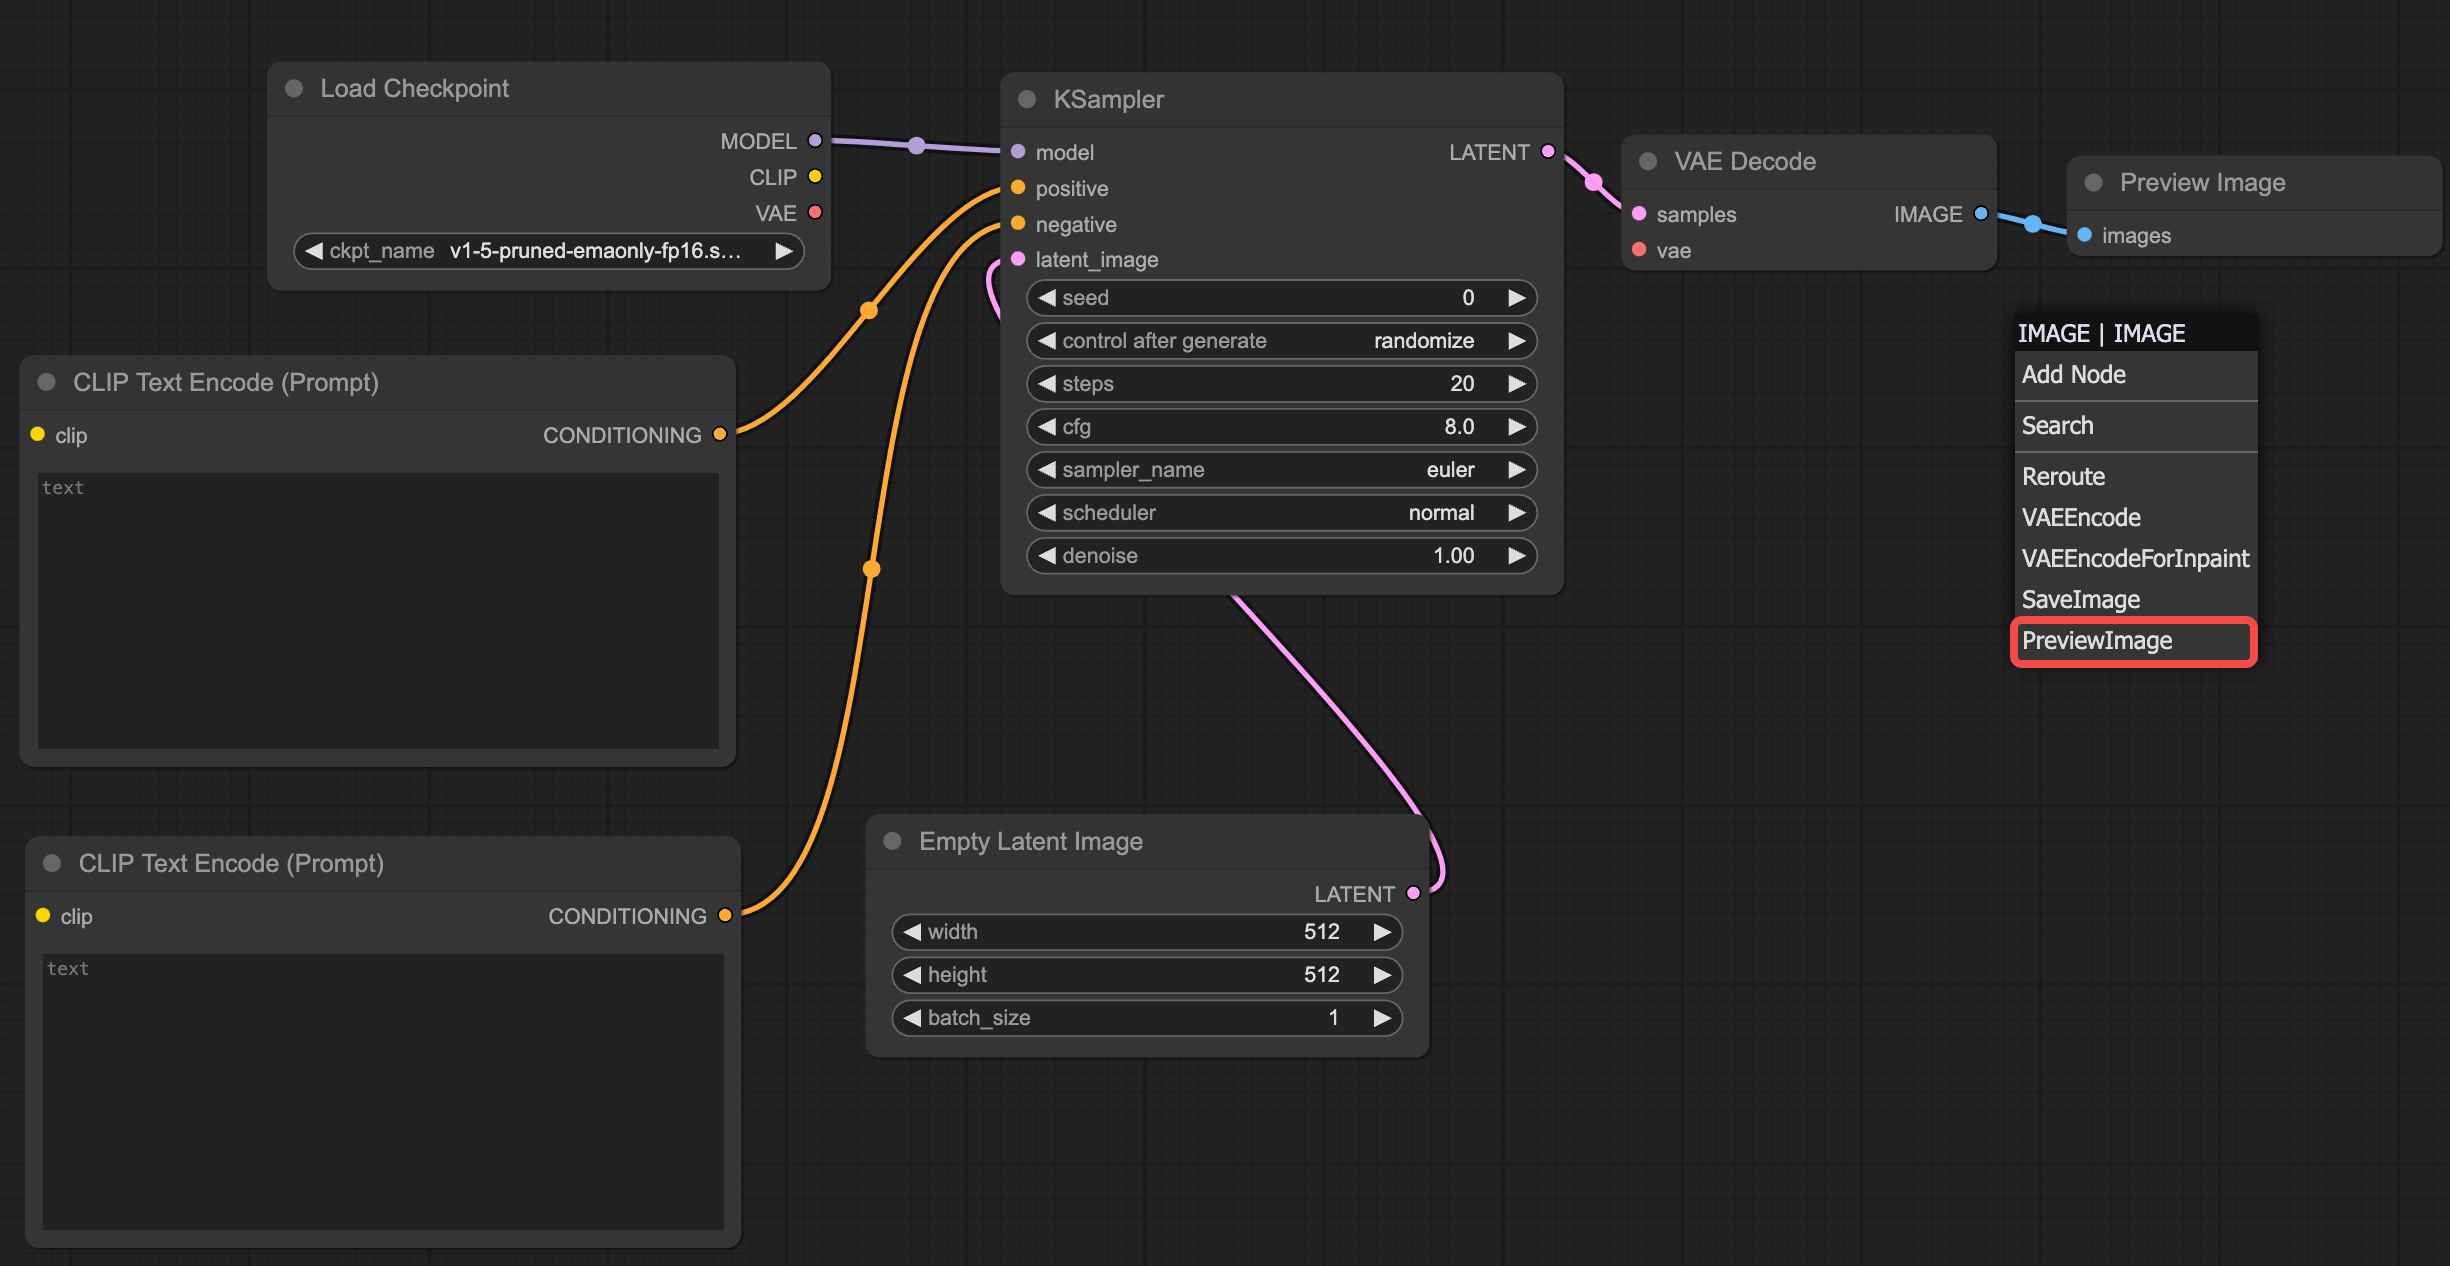Click the midpoint dot on the positive conditioning link
This screenshot has height=1266, width=2450.
click(869, 311)
